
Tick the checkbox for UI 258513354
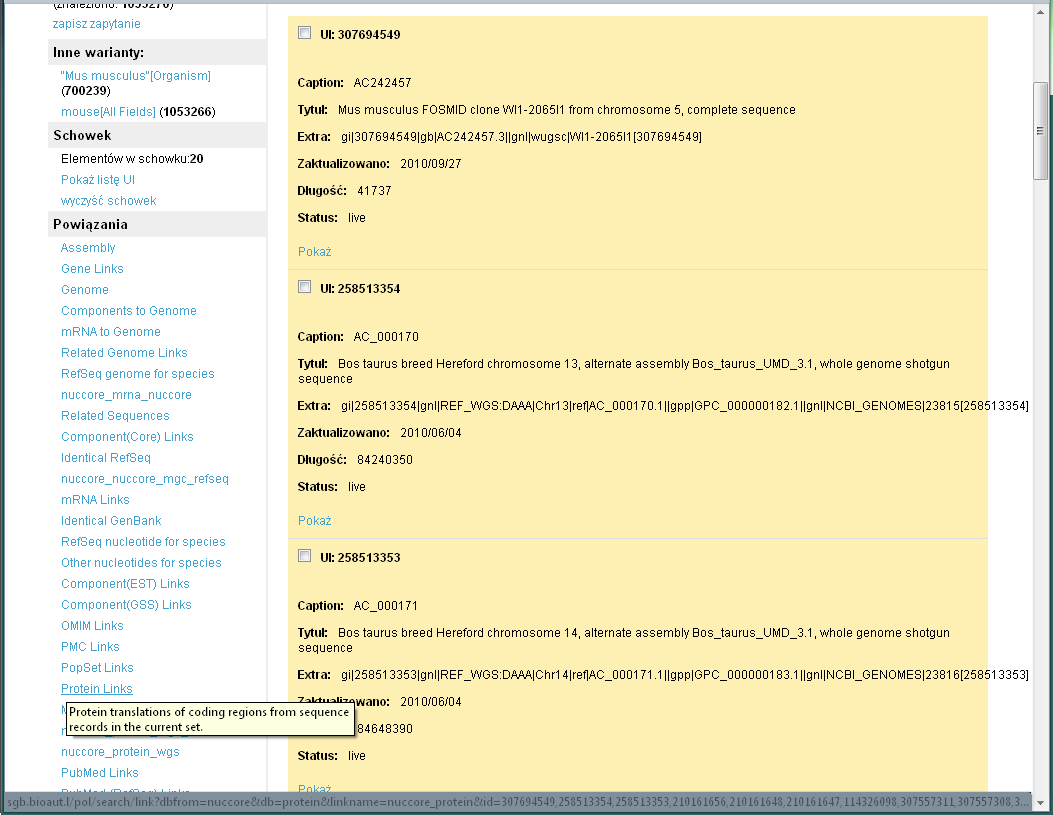pos(304,287)
